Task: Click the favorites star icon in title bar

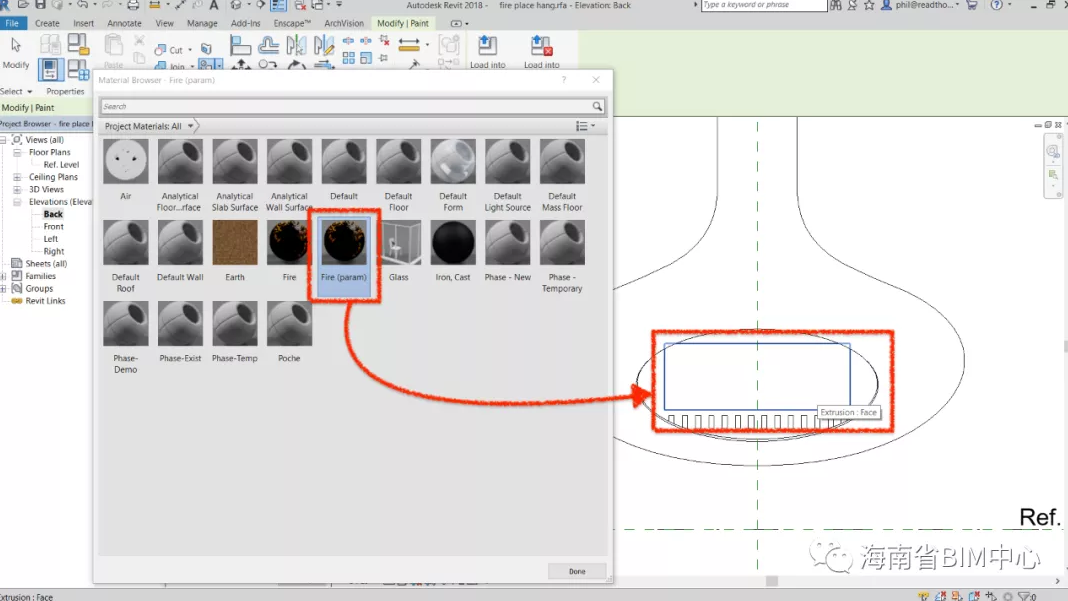Action: 869,6
